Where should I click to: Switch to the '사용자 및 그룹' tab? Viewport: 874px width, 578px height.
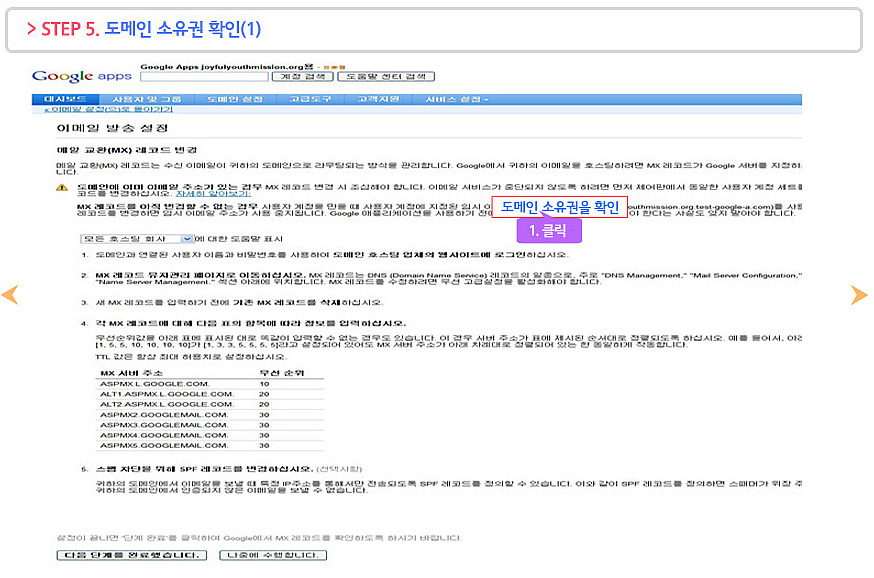(147, 99)
